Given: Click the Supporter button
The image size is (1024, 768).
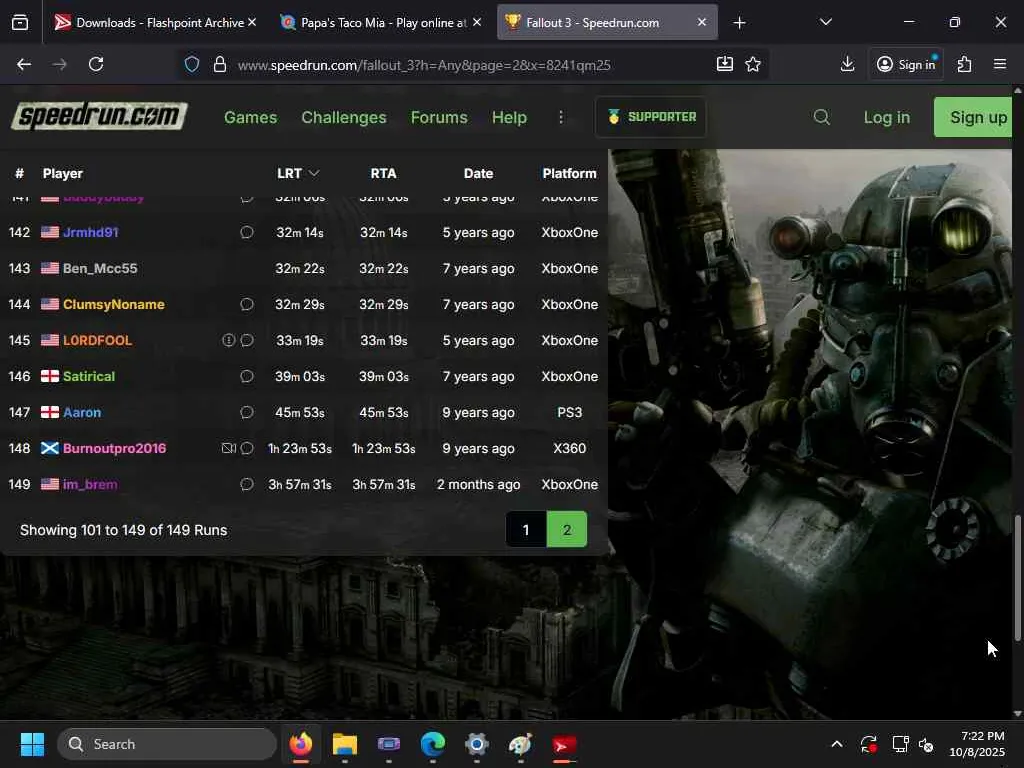Looking at the screenshot, I should [x=650, y=117].
